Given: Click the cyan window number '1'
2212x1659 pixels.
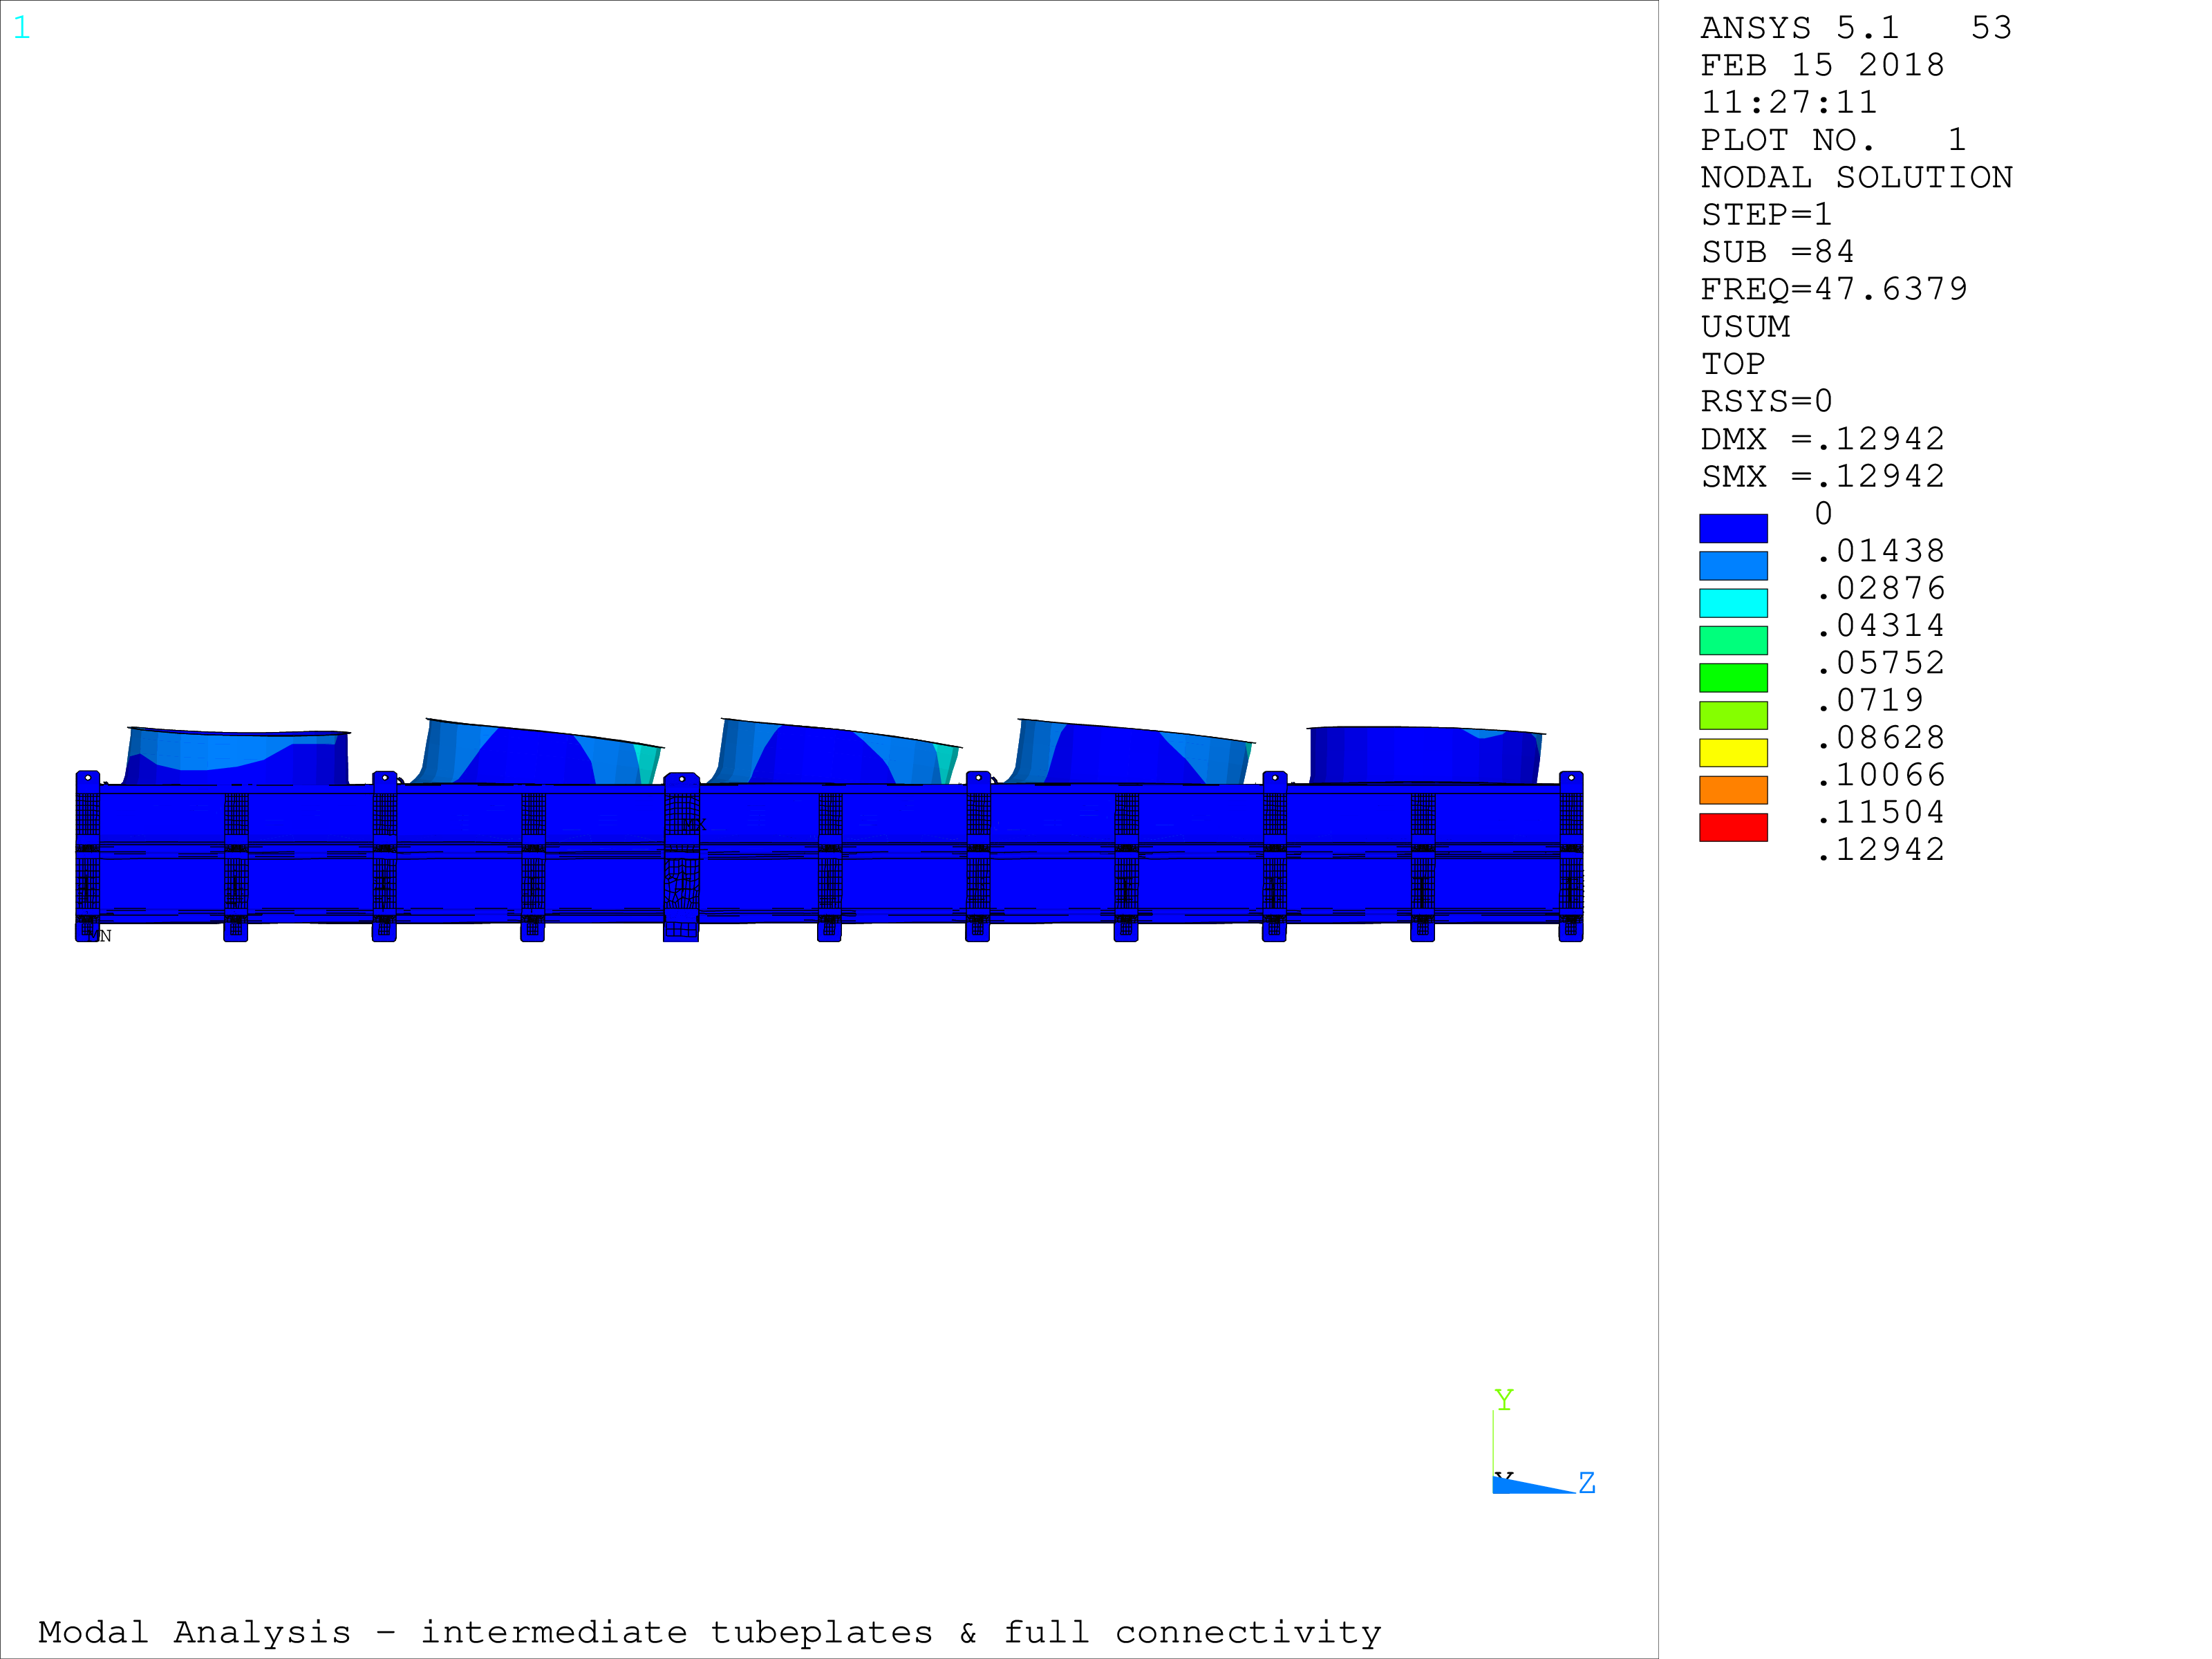Looking at the screenshot, I should coord(22,28).
